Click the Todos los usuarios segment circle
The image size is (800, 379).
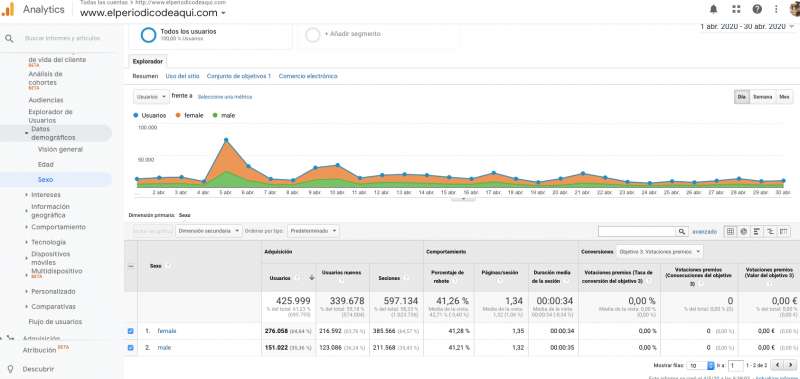[148, 35]
